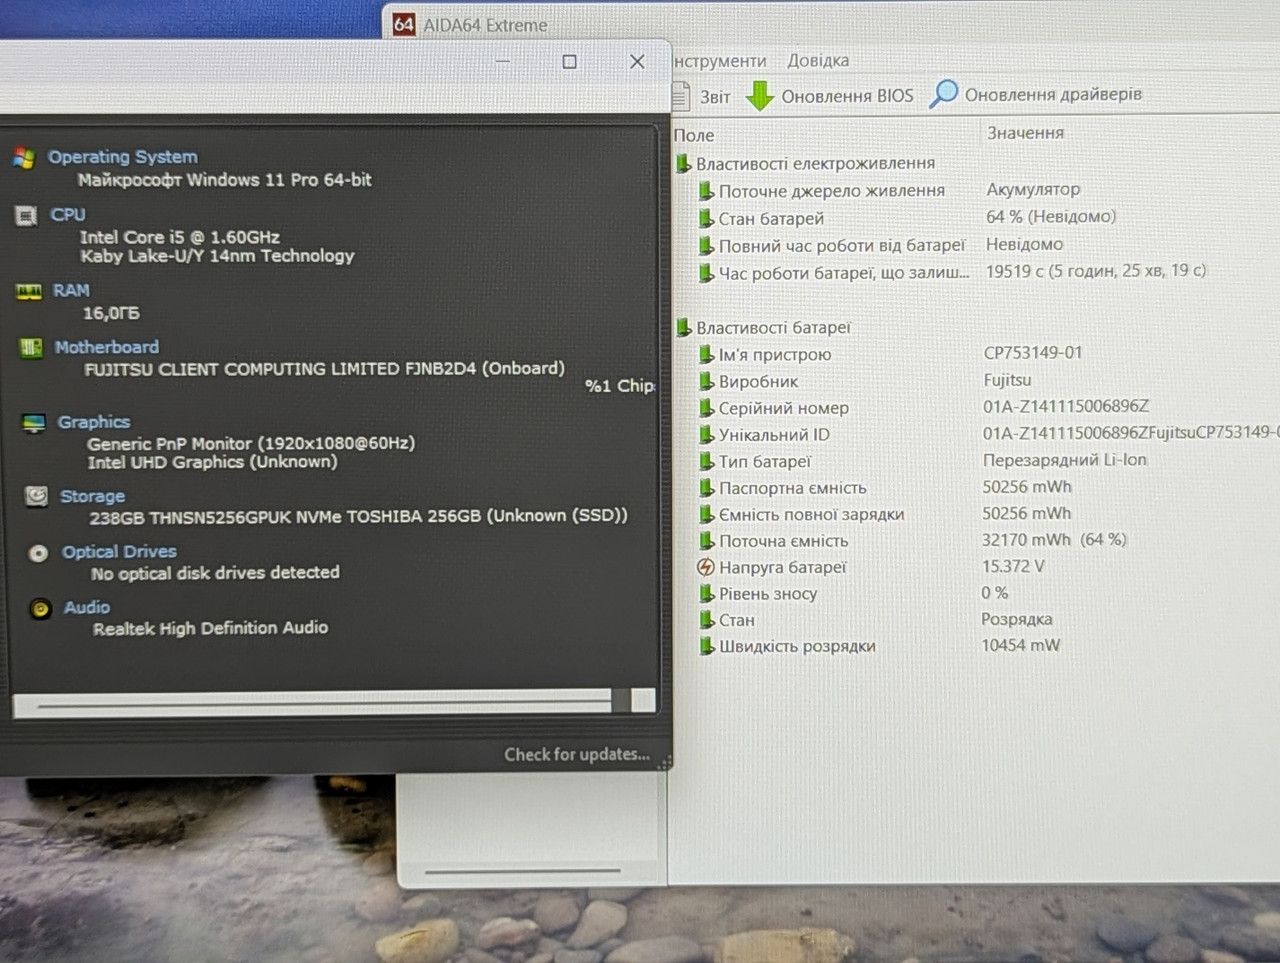The width and height of the screenshot is (1280, 963).
Task: Click the value 10454 mW
Action: tap(1020, 645)
